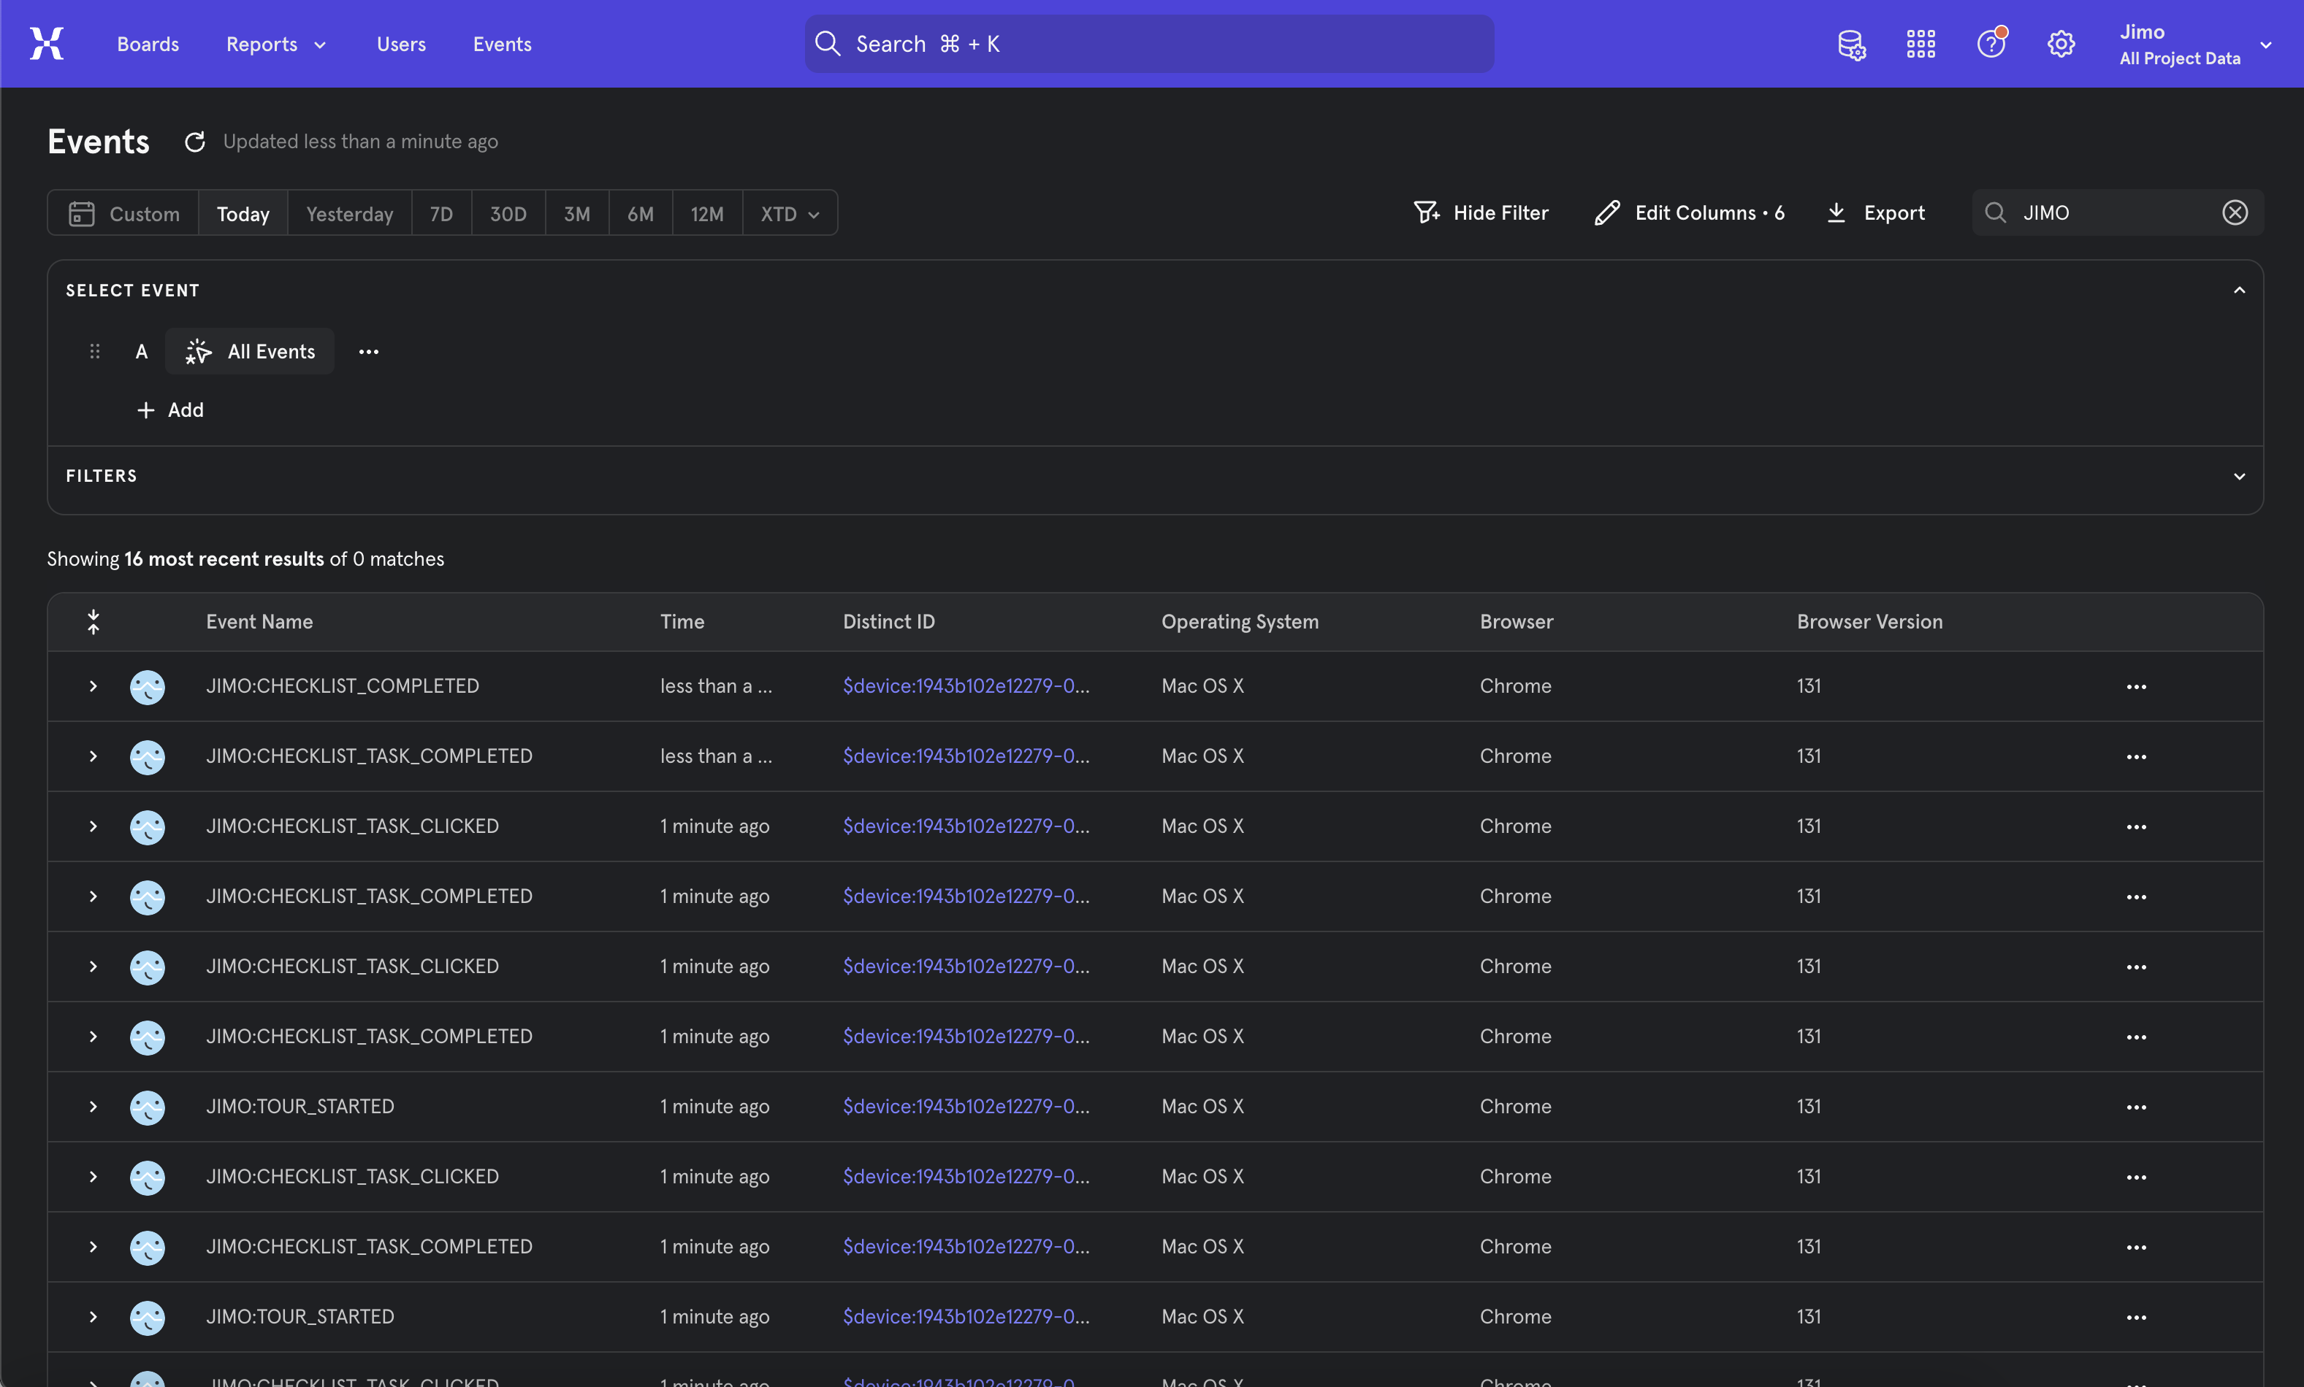
Task: Open the Reports dropdown menu
Action: [275, 44]
